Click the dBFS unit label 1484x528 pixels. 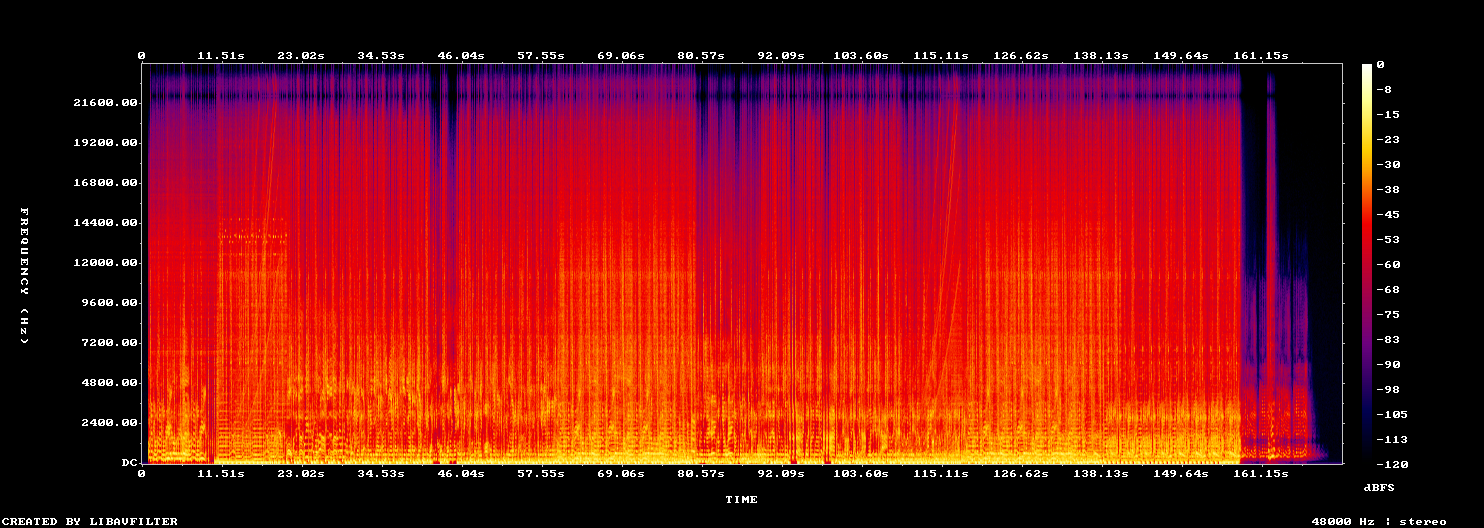(1379, 487)
